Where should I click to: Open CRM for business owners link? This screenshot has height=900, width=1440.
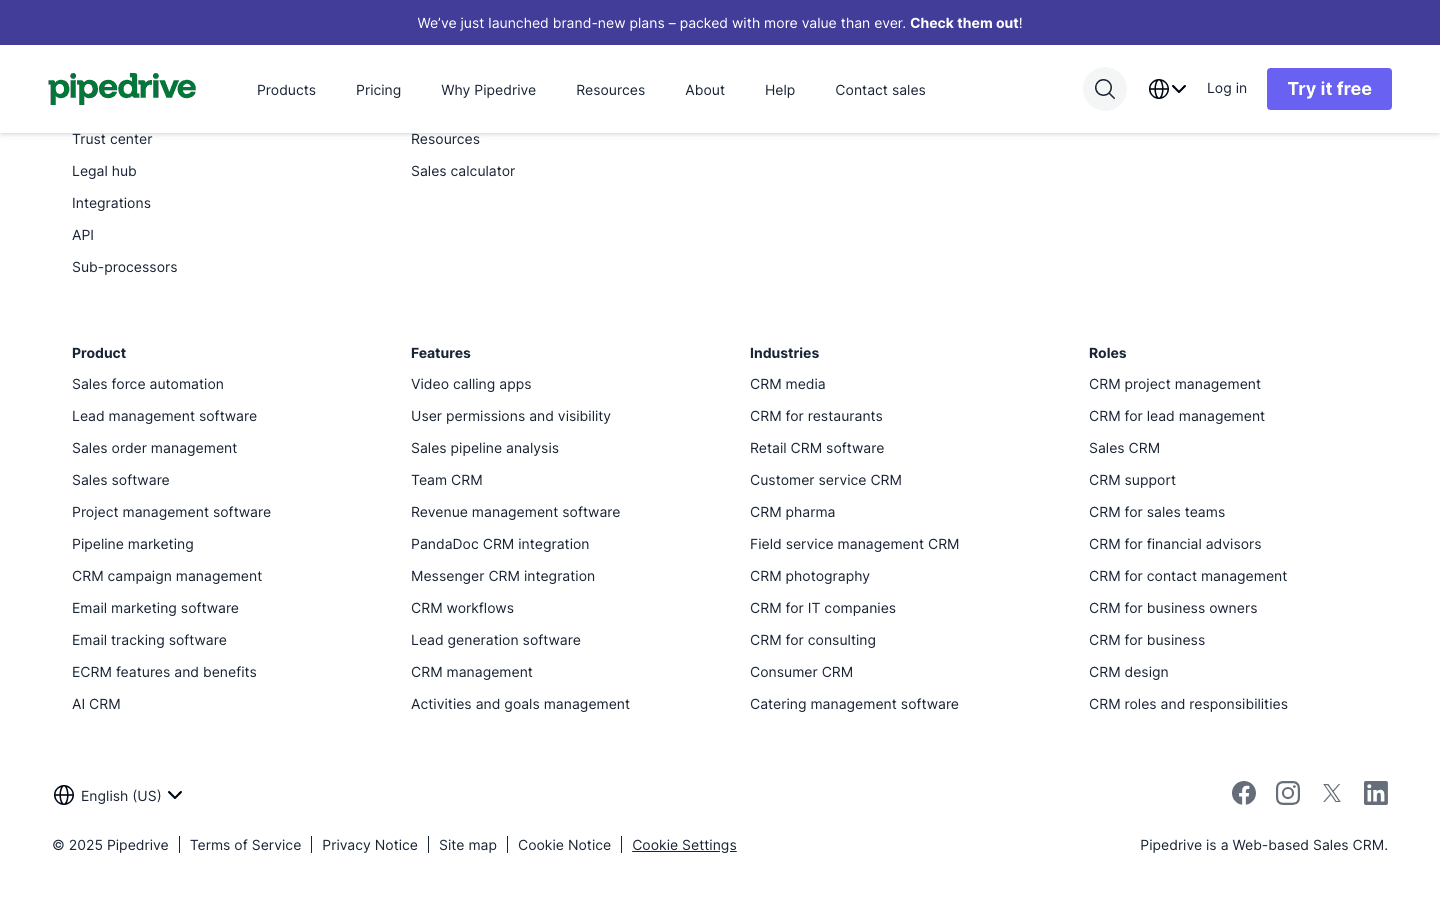pyautogui.click(x=1173, y=608)
